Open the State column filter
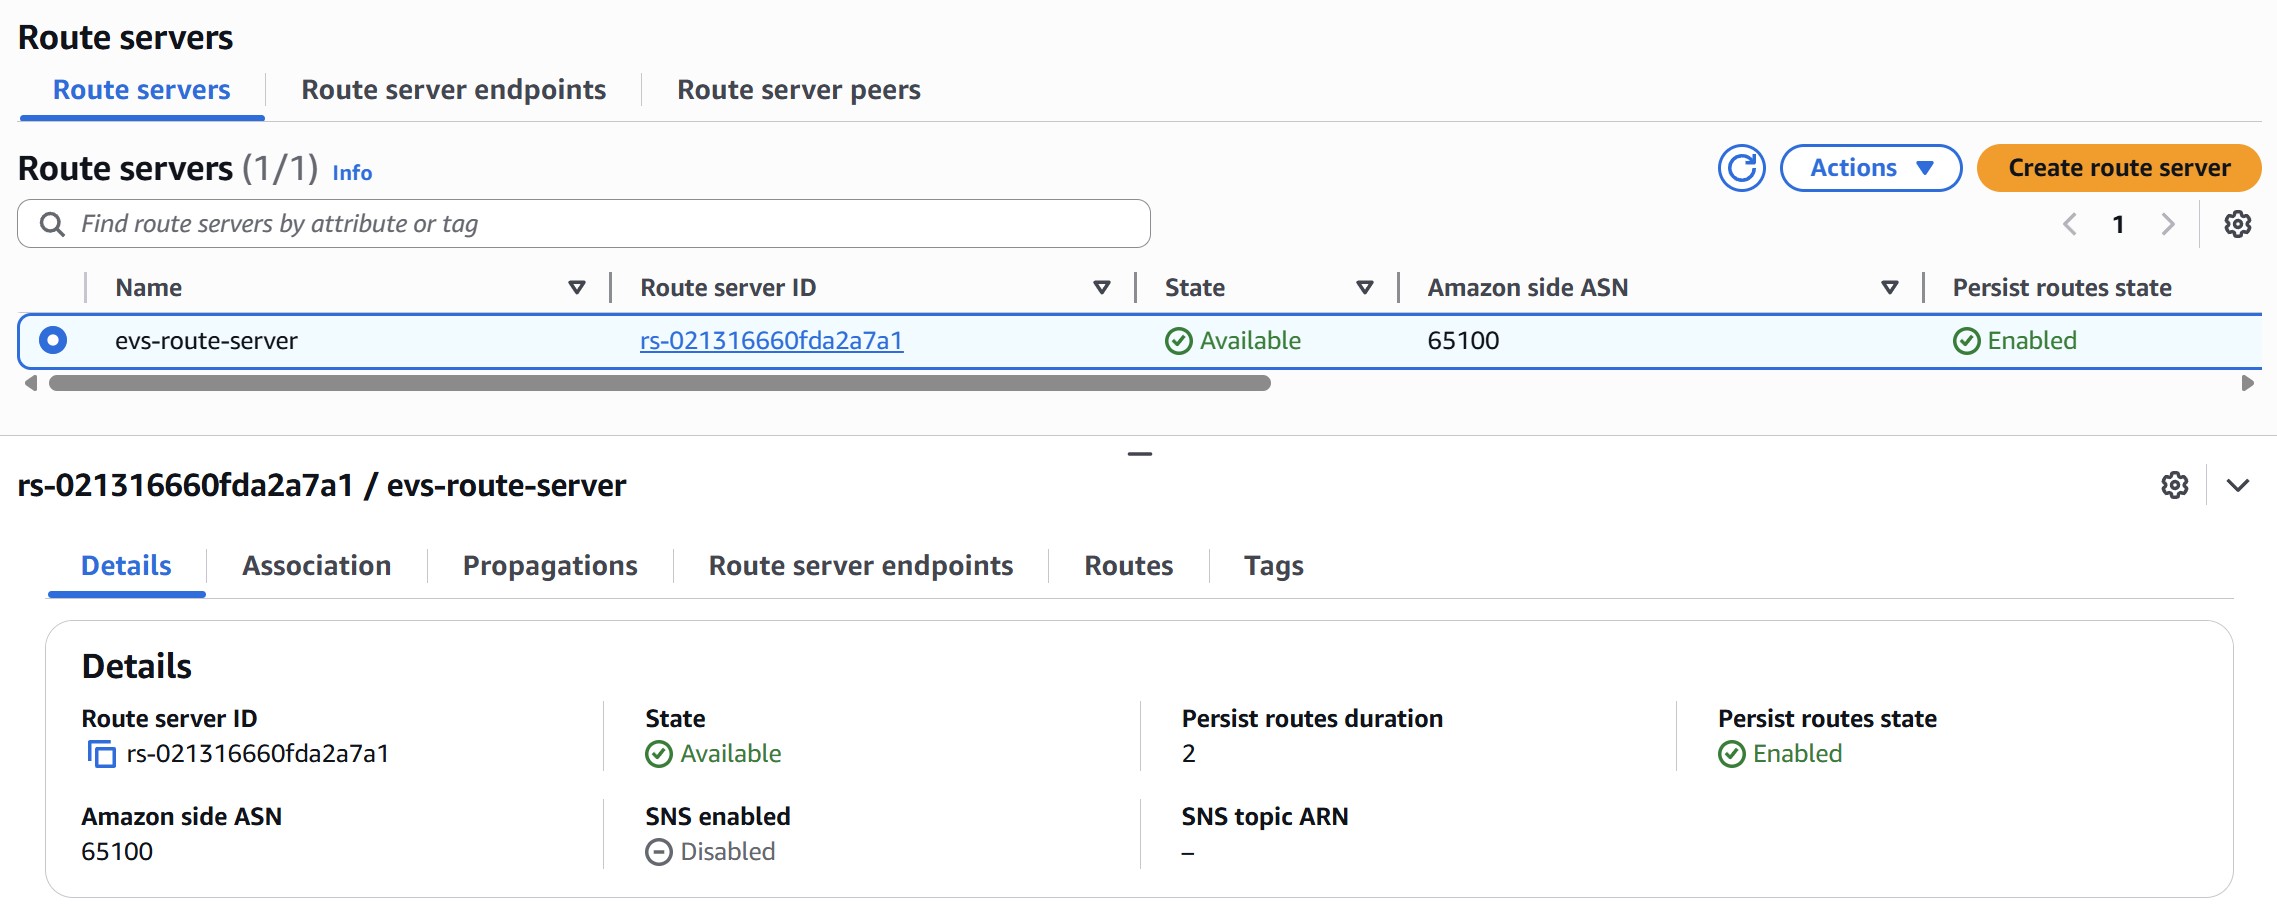This screenshot has width=2277, height=923. click(x=1365, y=287)
